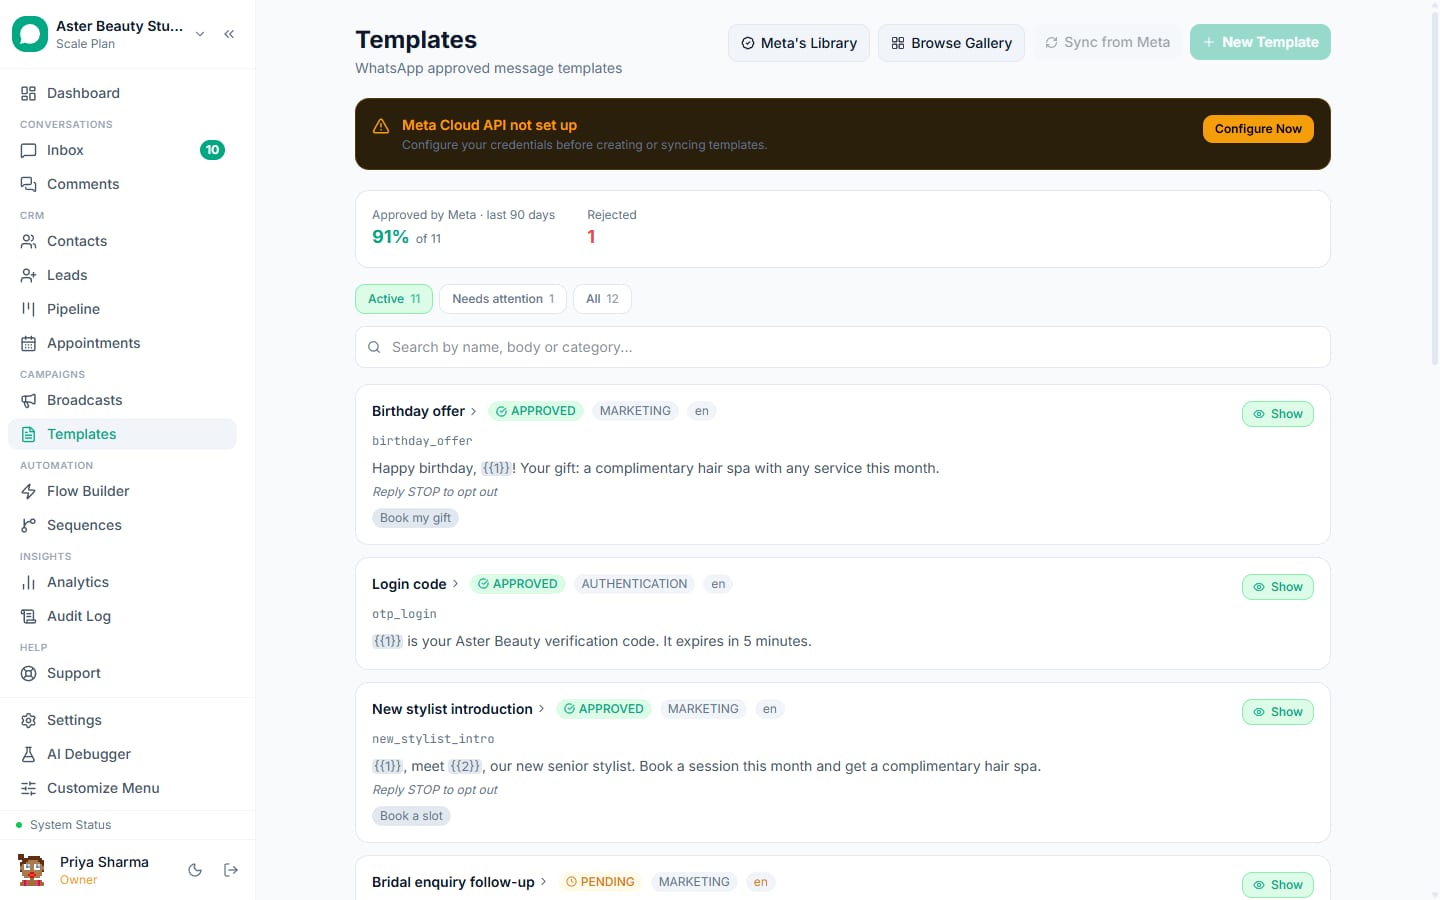Click the new_stylist_intro identifier
Viewport: 1440px width, 900px height.
433,739
